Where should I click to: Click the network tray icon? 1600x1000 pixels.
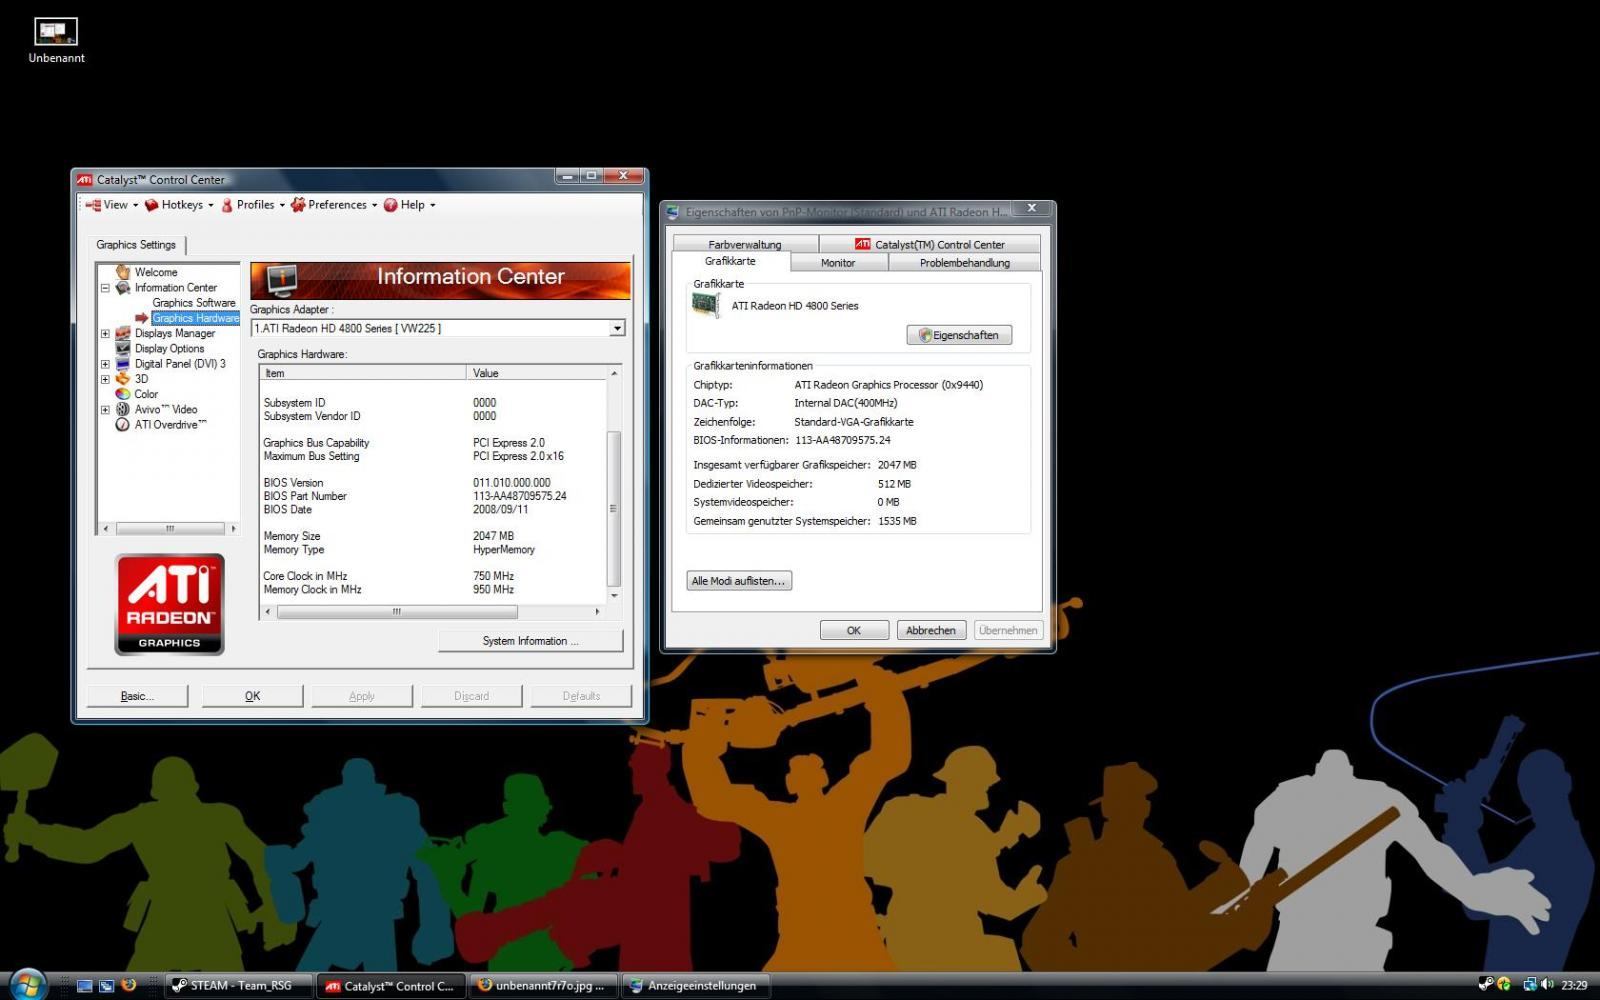1528,985
